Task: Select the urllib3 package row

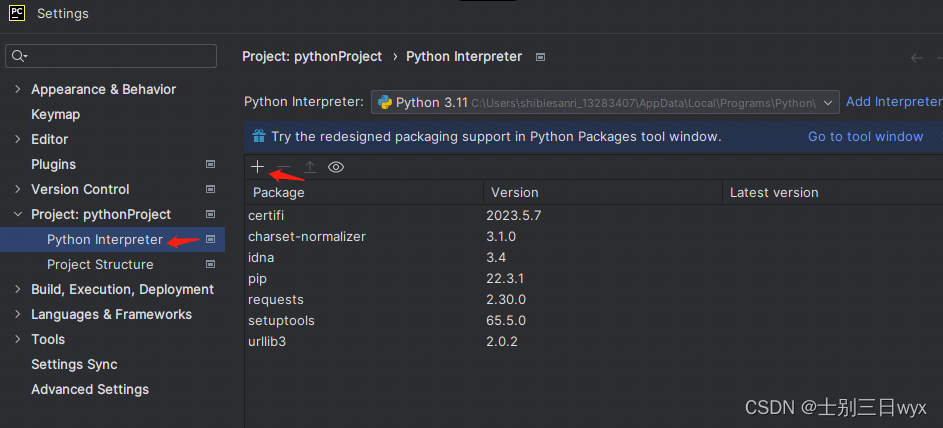Action: (x=594, y=341)
